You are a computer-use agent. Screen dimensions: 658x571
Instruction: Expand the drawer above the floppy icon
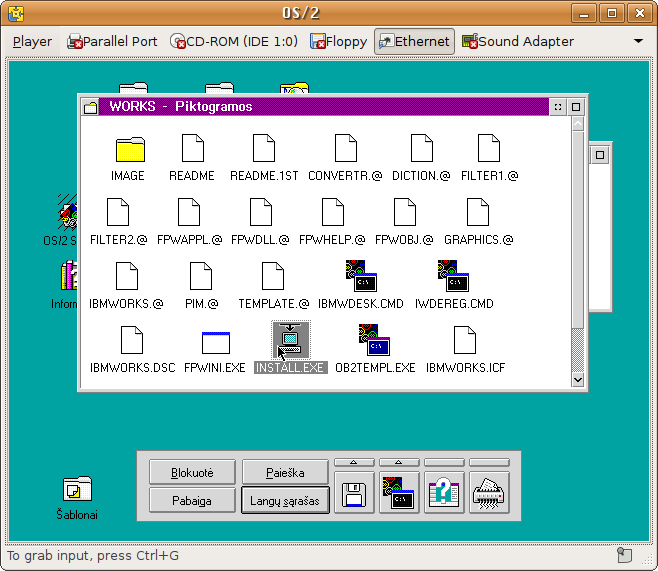(x=354, y=462)
